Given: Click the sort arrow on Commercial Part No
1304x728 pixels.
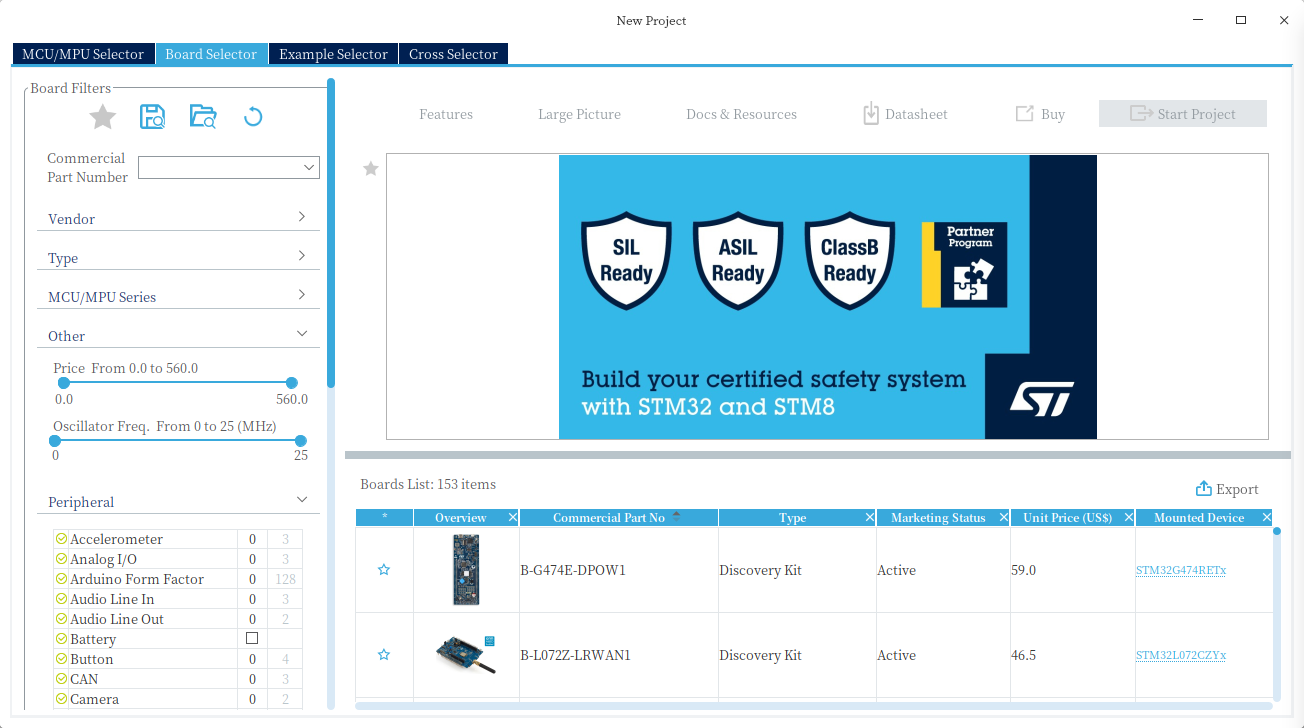Looking at the screenshot, I should pos(676,516).
